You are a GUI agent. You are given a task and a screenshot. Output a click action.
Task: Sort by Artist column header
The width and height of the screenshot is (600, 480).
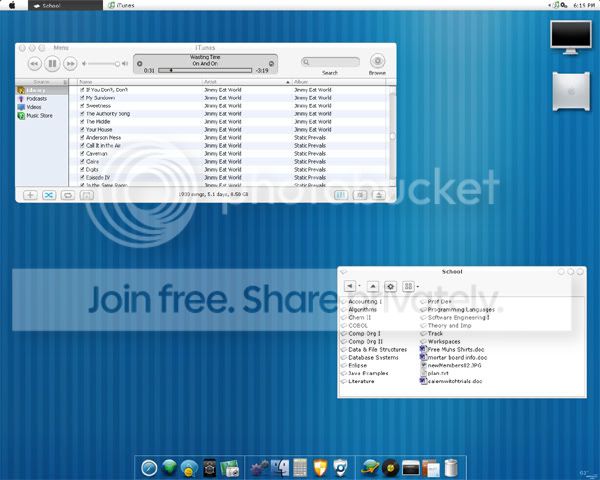click(247, 82)
